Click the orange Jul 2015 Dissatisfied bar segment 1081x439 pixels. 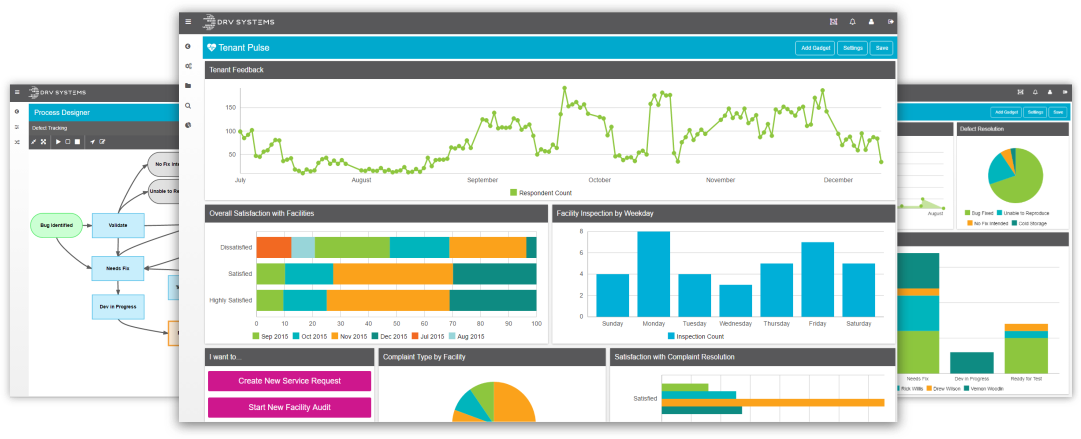[x=274, y=247]
